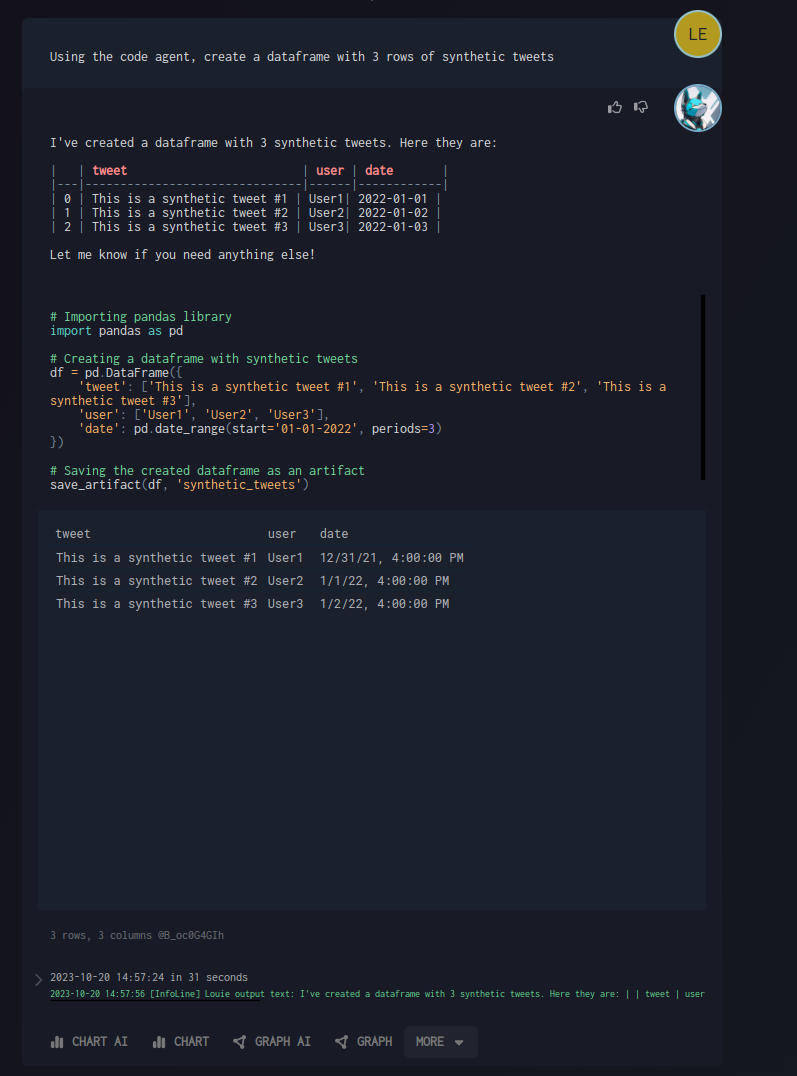Viewport: 797px width, 1076px height.
Task: Select date cell 1/2/22, 4:00:00 PM
Action: 384,604
